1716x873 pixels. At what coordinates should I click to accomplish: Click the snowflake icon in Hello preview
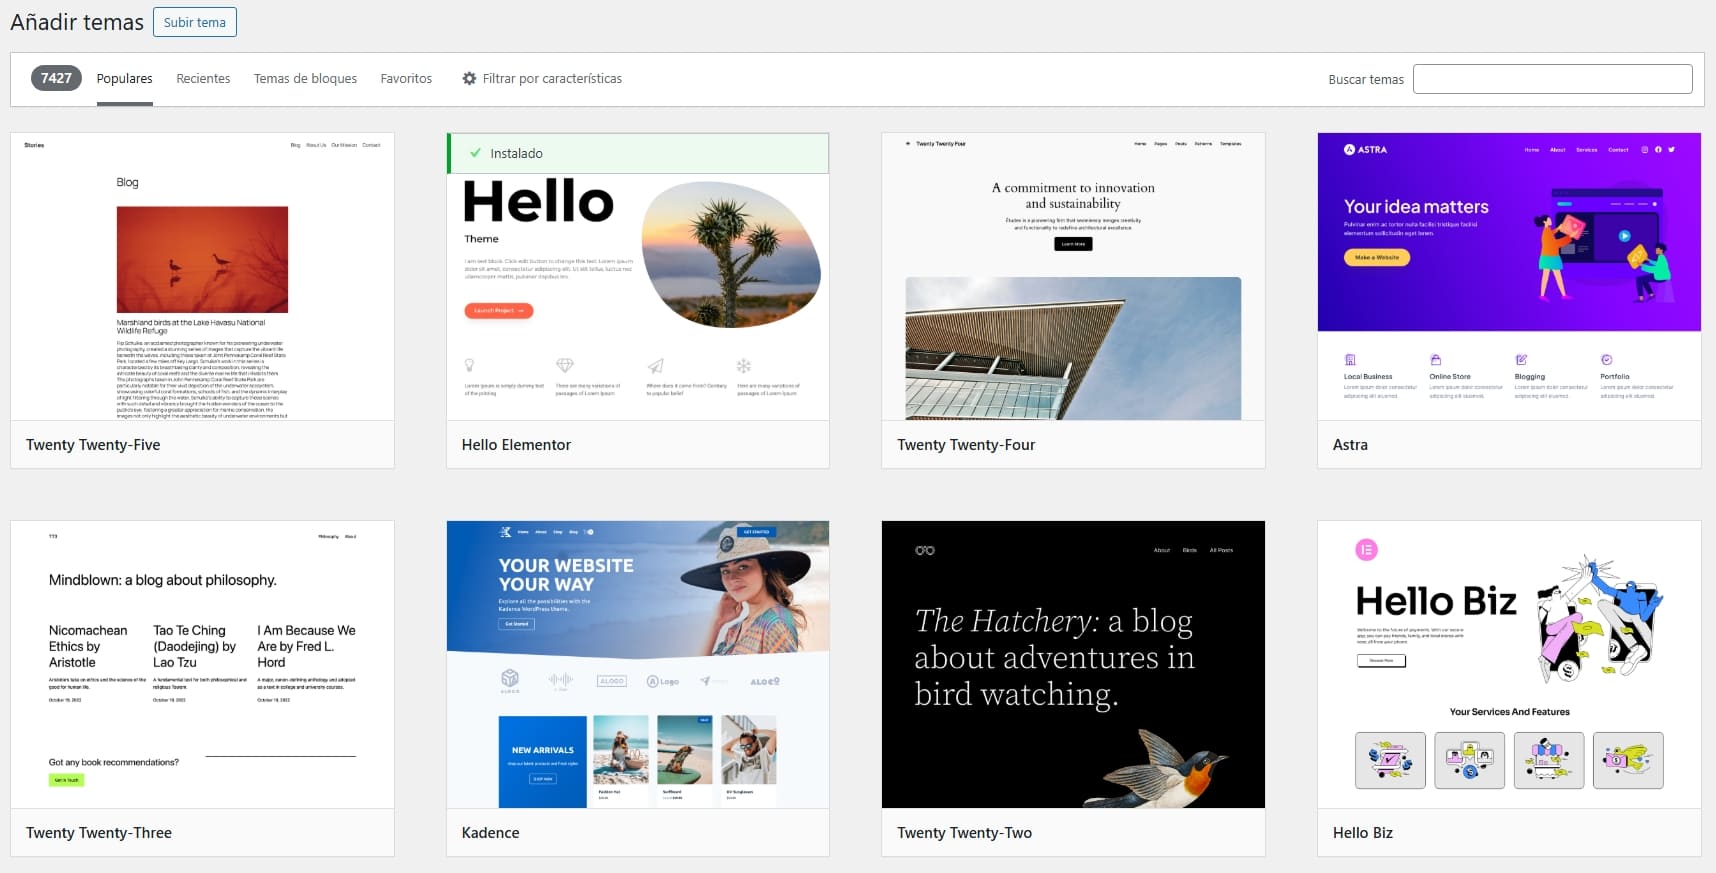pyautogui.click(x=744, y=366)
